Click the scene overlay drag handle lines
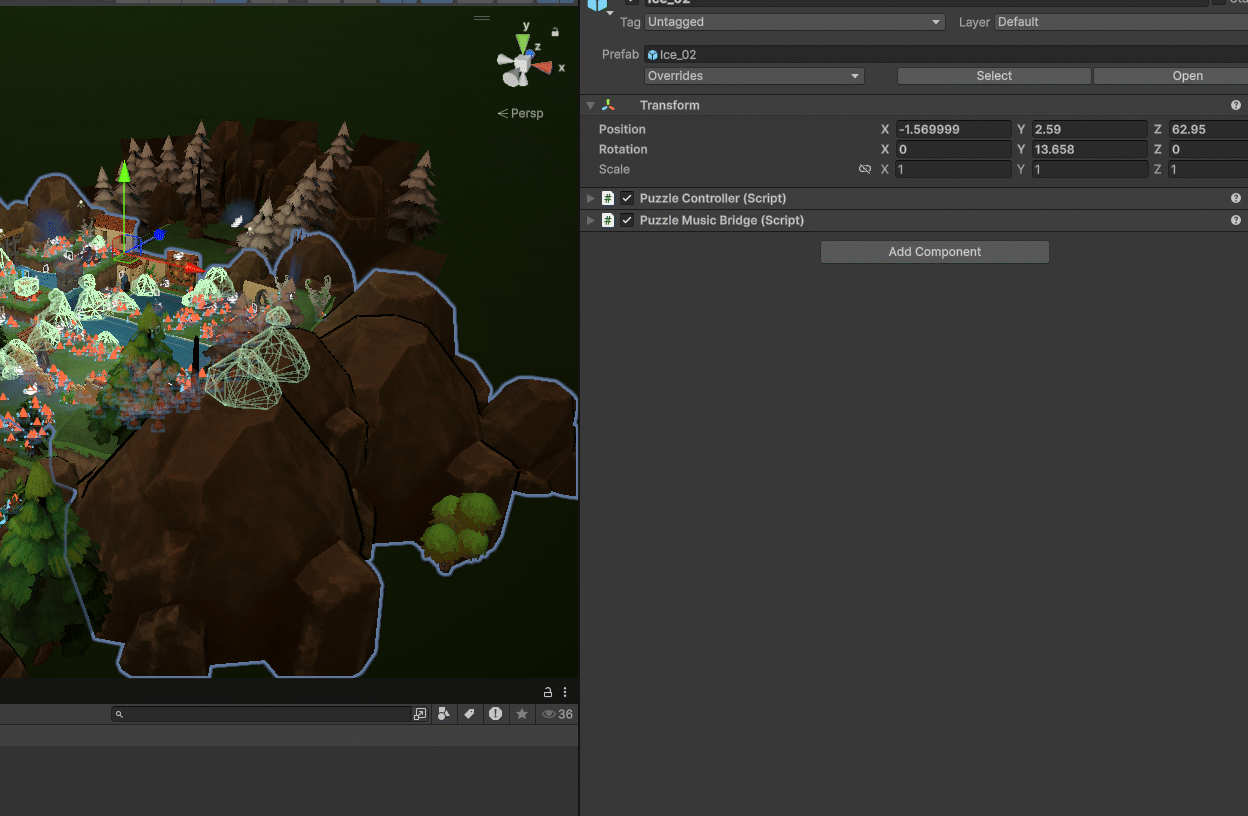The image size is (1248, 816). tap(482, 18)
